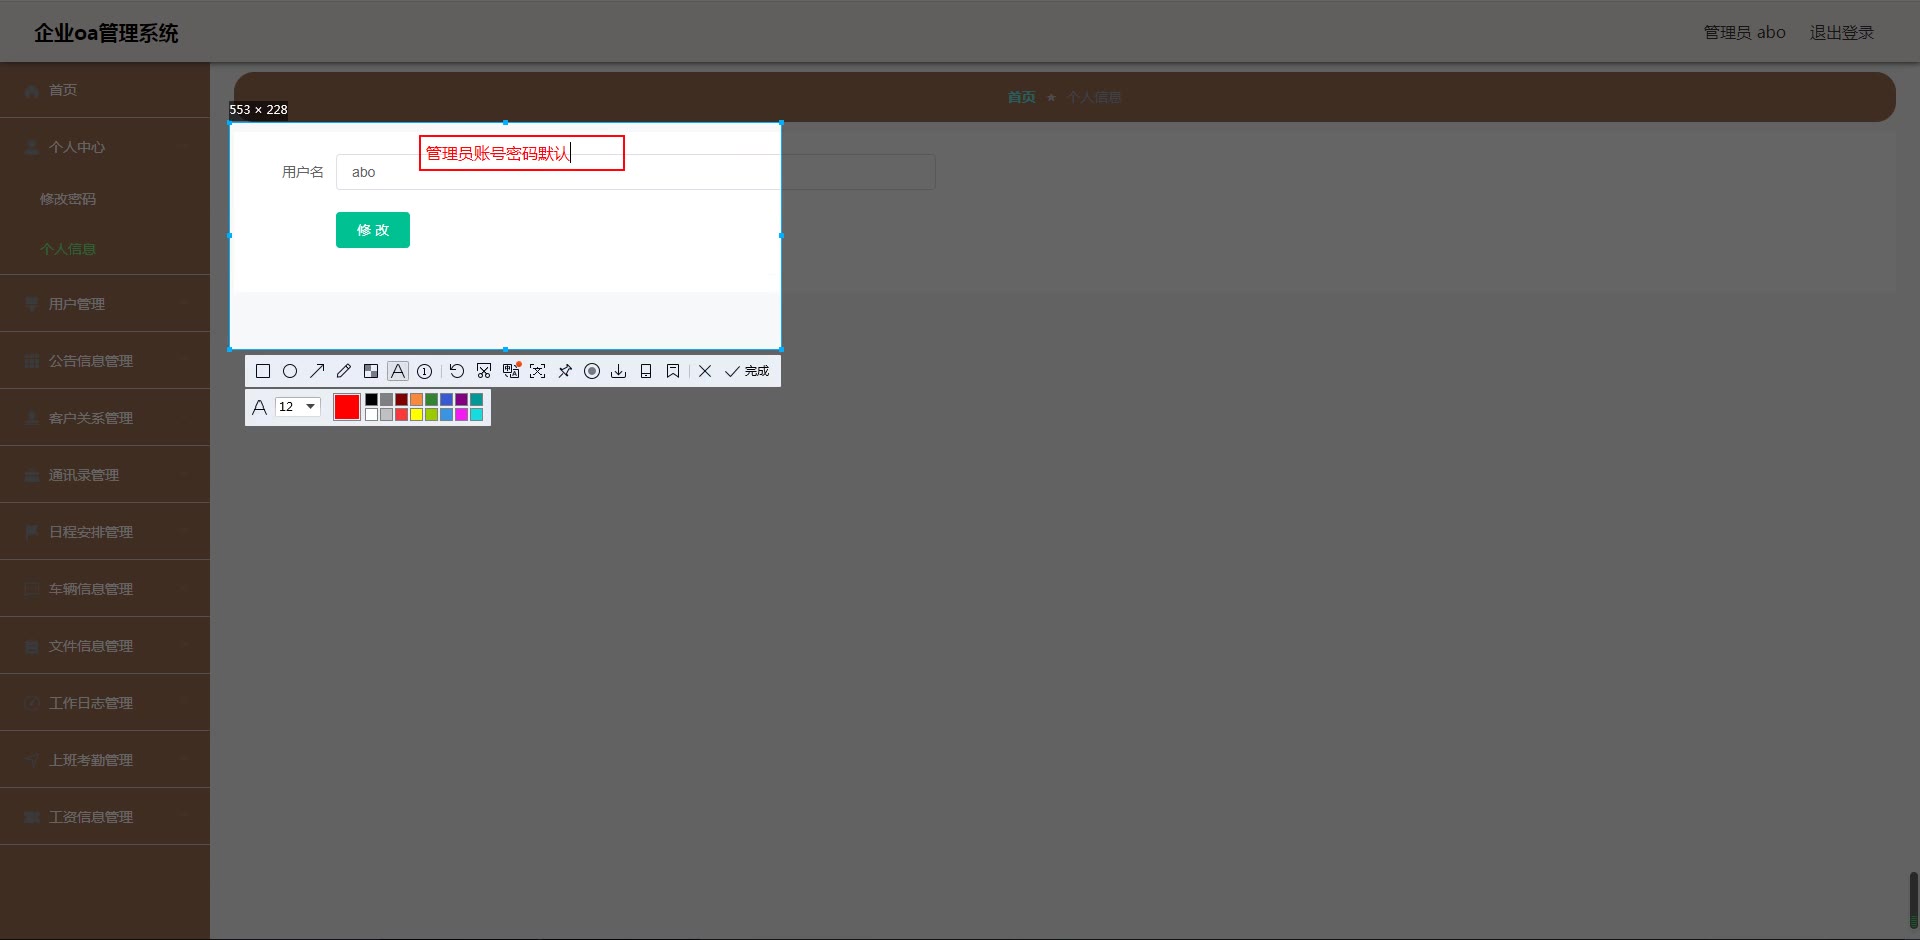Pick the black color swatch
1920x940 pixels.
click(x=372, y=400)
